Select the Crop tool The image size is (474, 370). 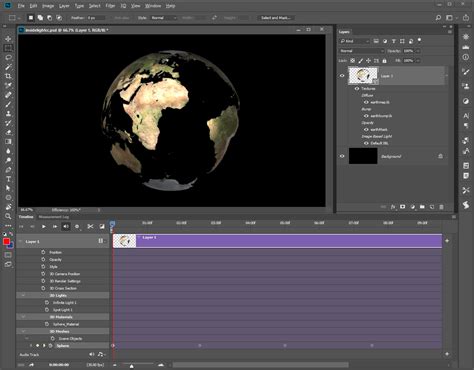click(8, 76)
